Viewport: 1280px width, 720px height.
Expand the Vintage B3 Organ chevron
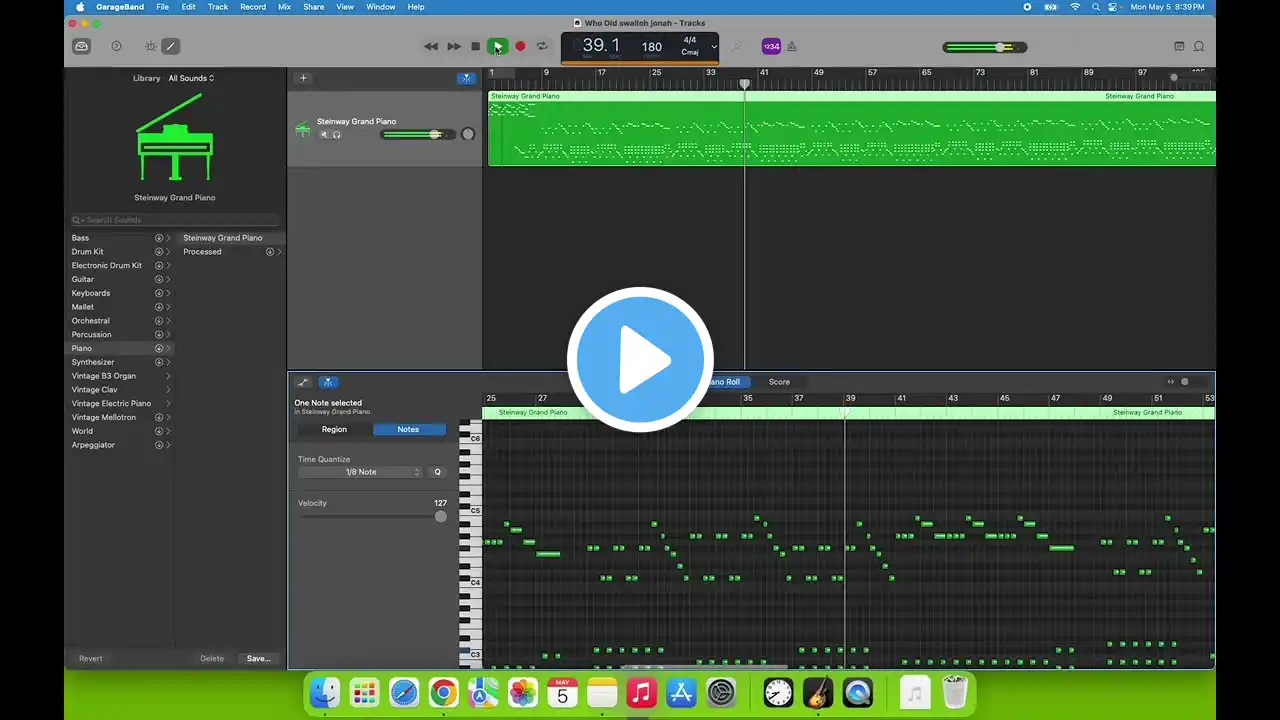[x=168, y=376]
